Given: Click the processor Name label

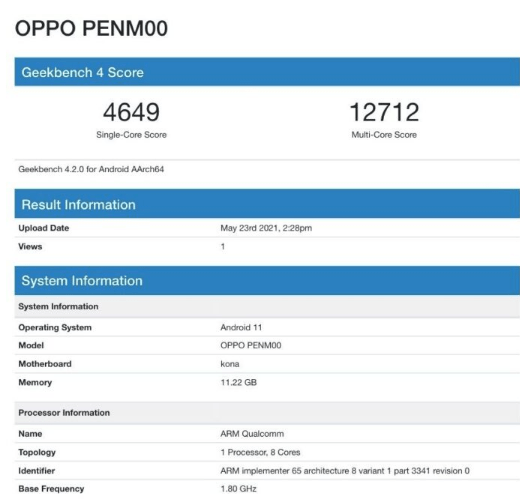Looking at the screenshot, I should 30,434.
